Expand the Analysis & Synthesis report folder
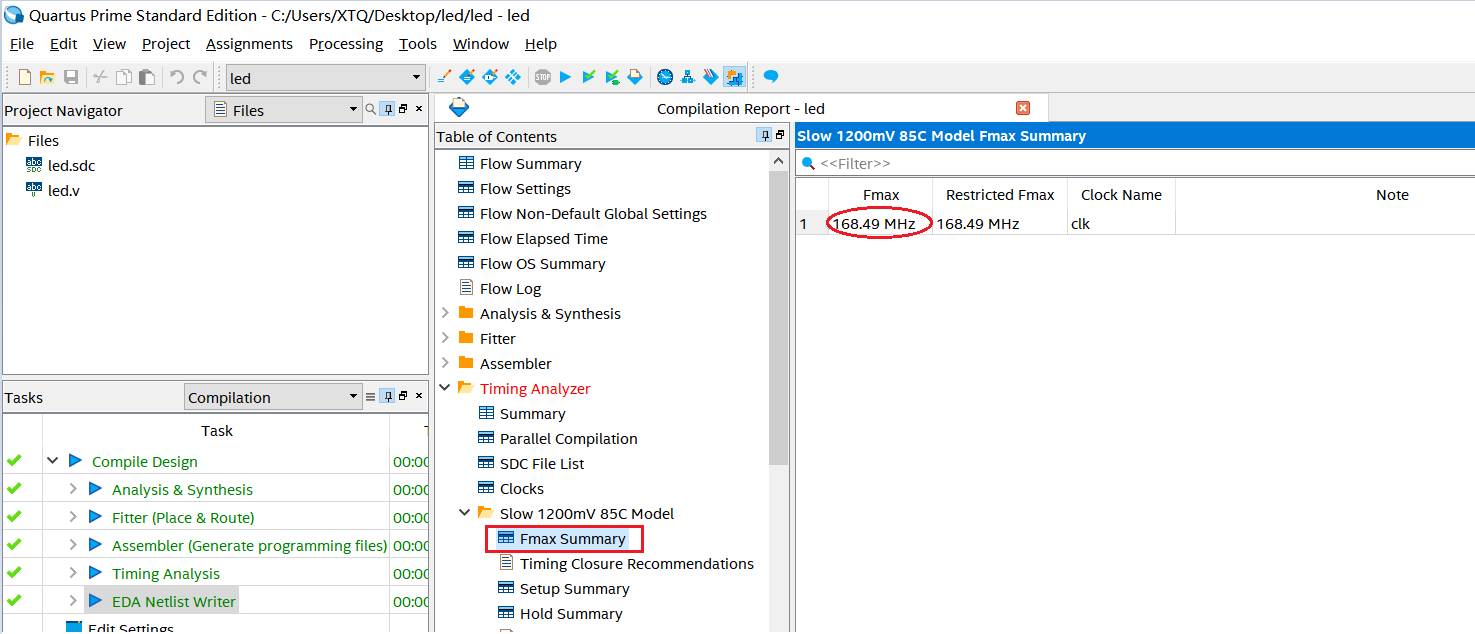1475x634 pixels. pyautogui.click(x=445, y=313)
